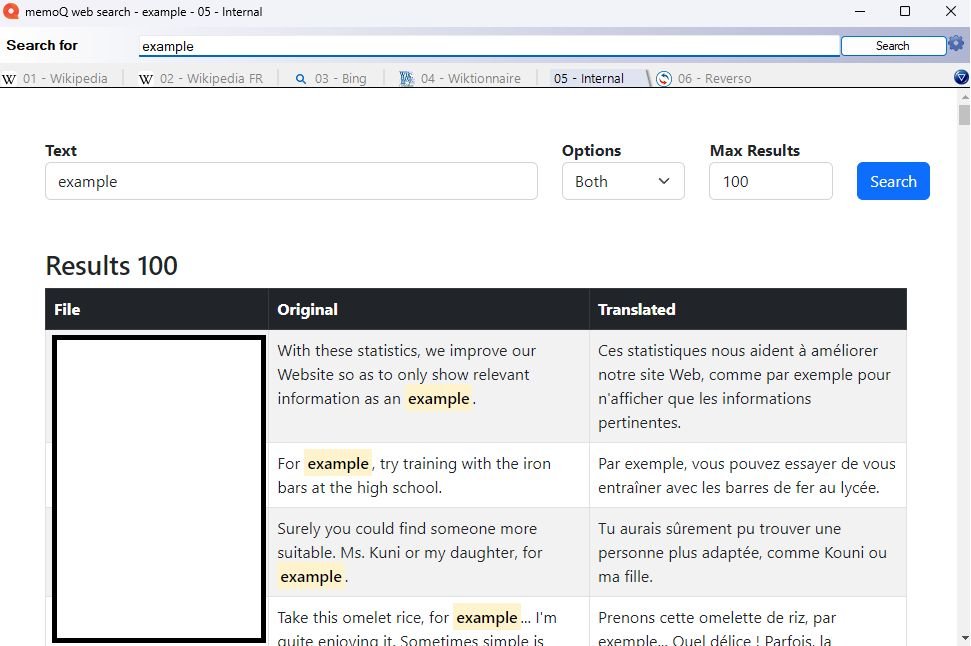The width and height of the screenshot is (971, 646).
Task: Click the blue Search button on the page
Action: pos(893,181)
